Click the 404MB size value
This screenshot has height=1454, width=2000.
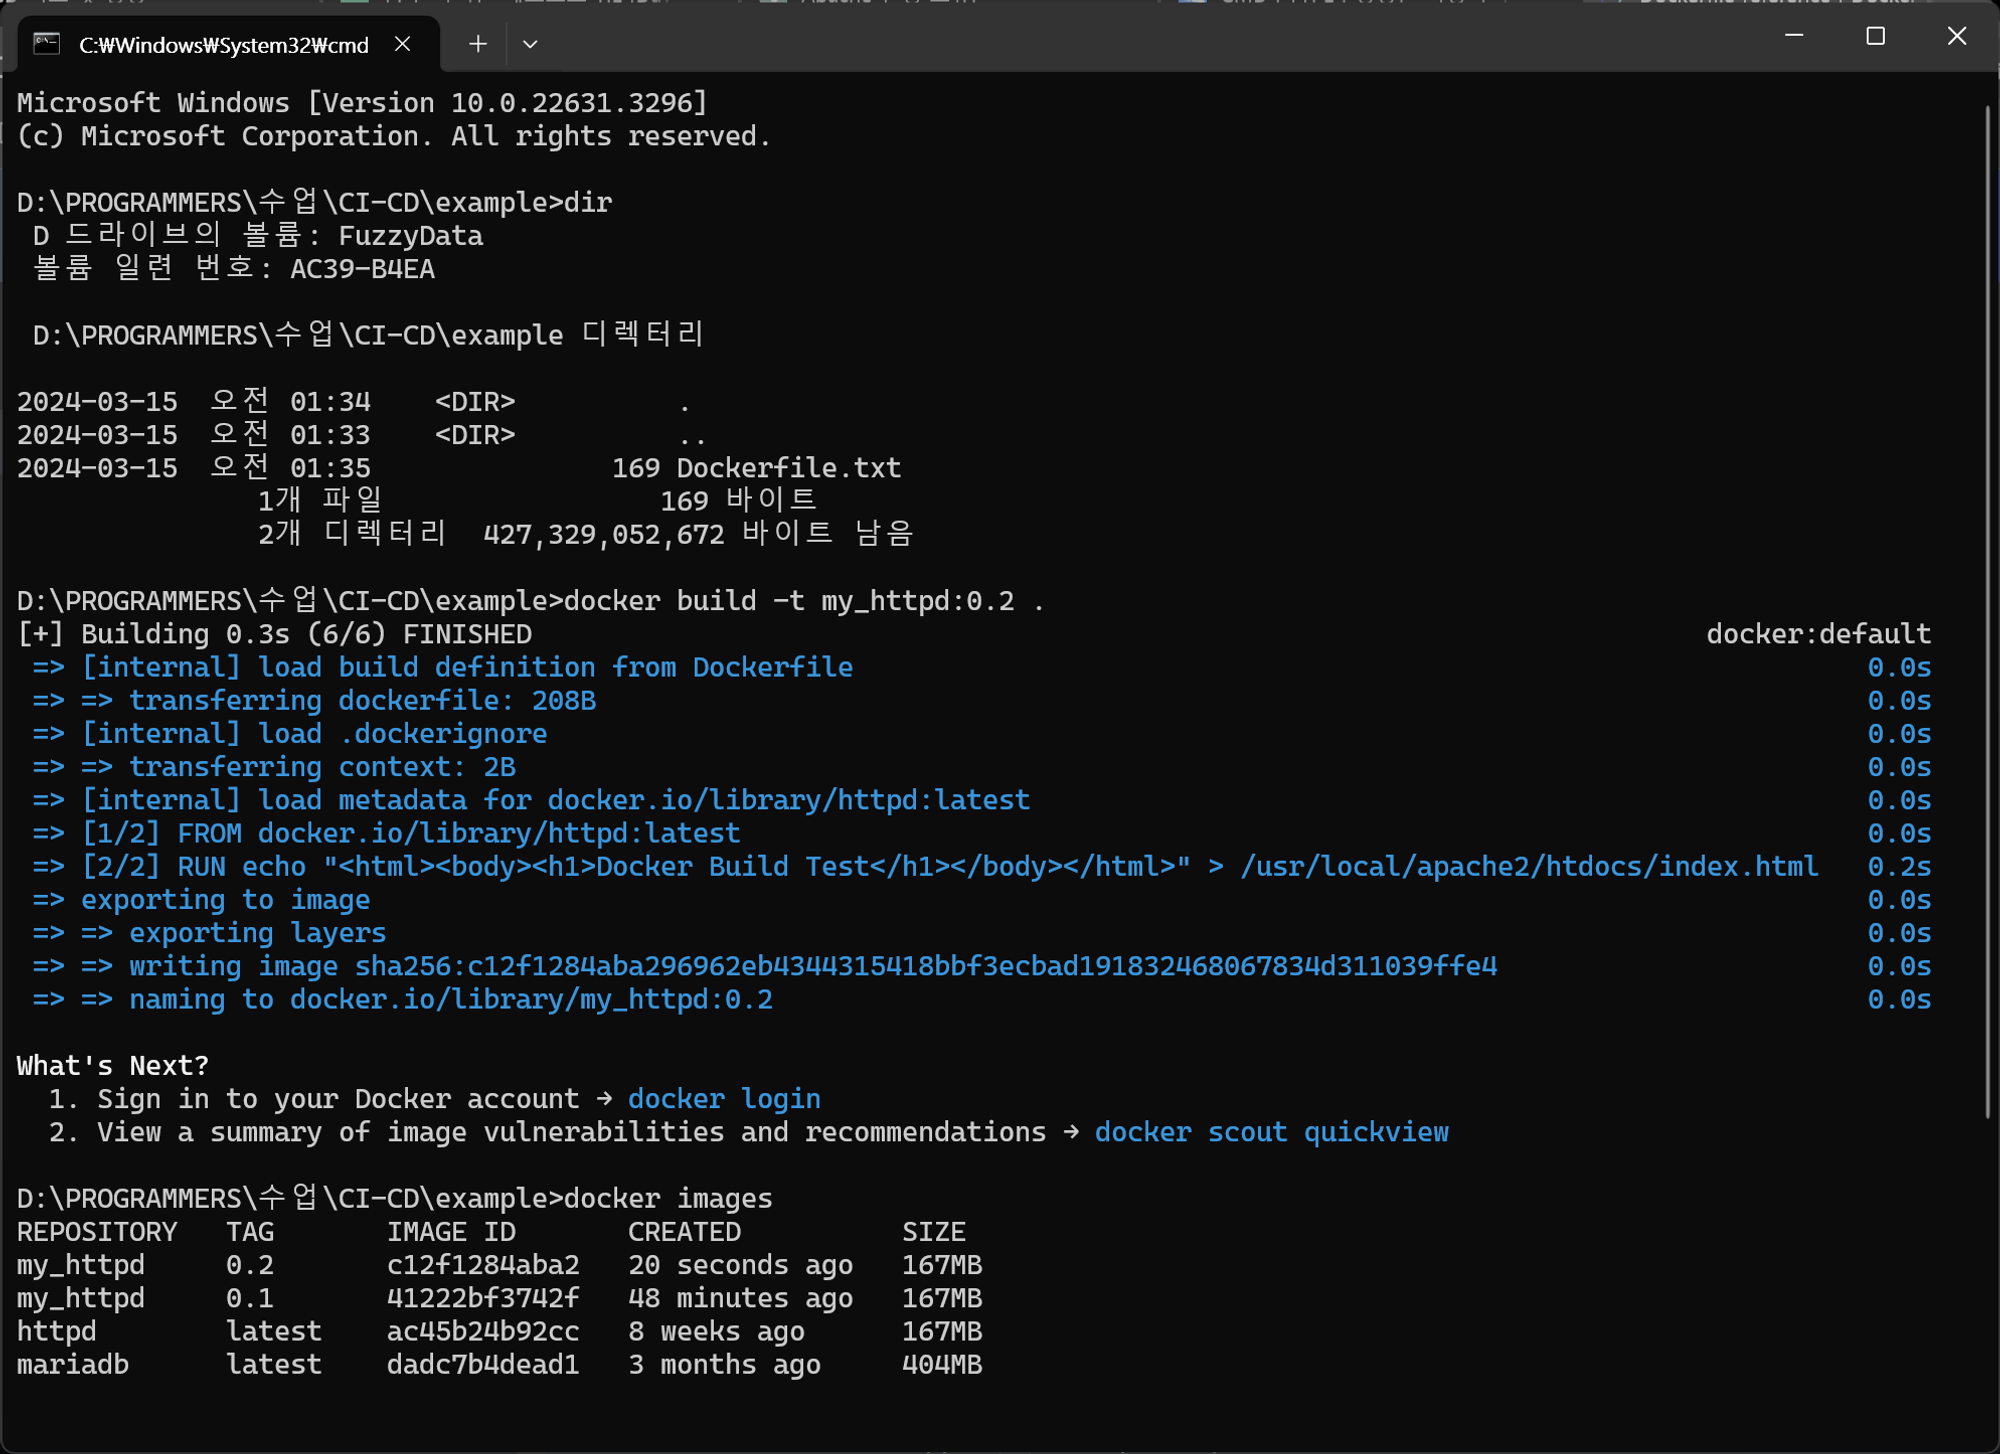[942, 1364]
